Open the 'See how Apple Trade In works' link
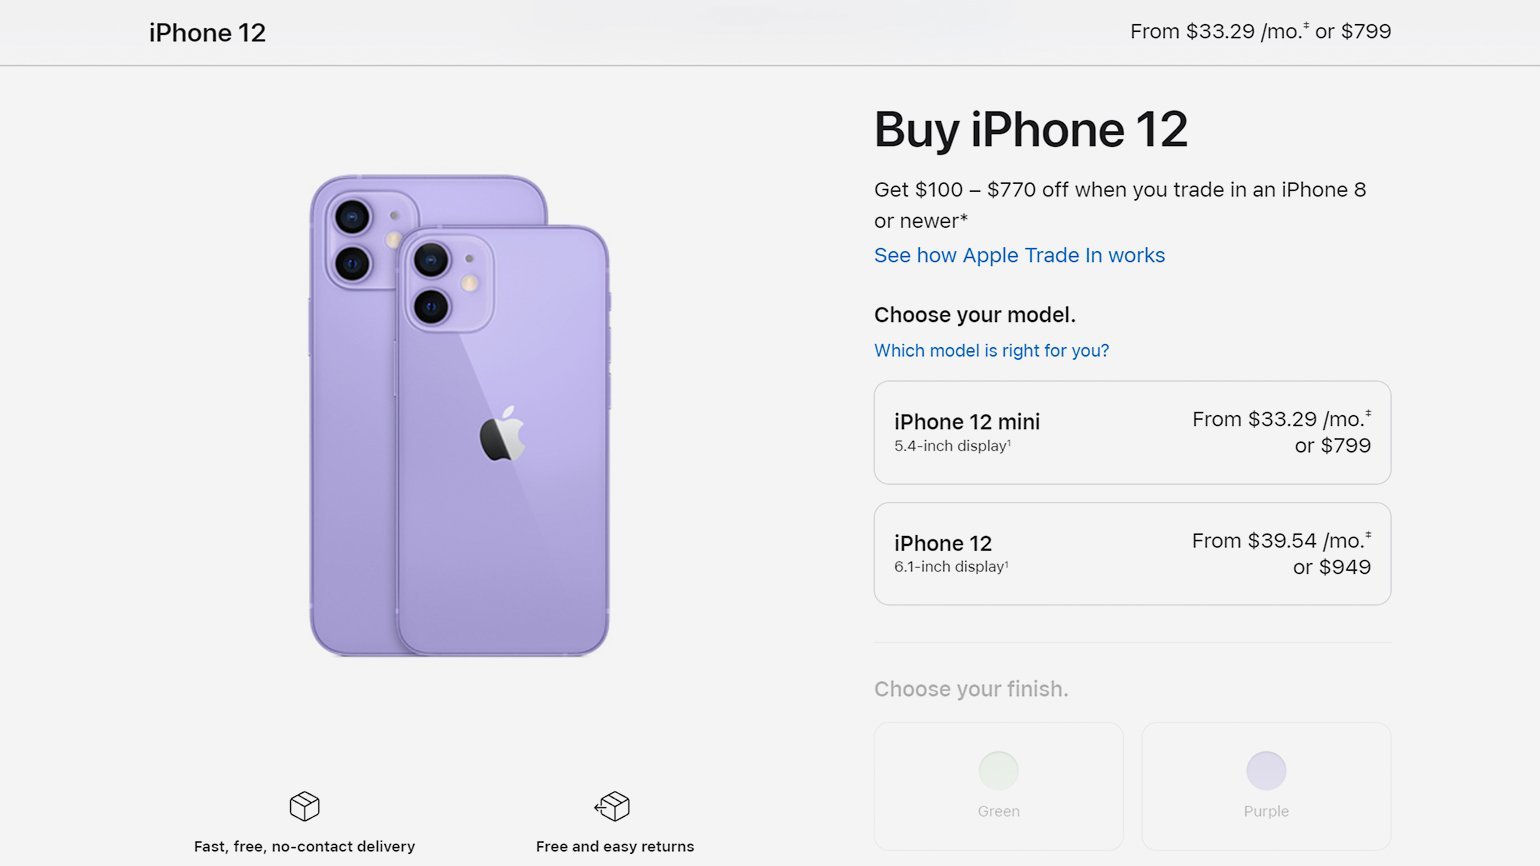Image resolution: width=1540 pixels, height=866 pixels. (1019, 255)
